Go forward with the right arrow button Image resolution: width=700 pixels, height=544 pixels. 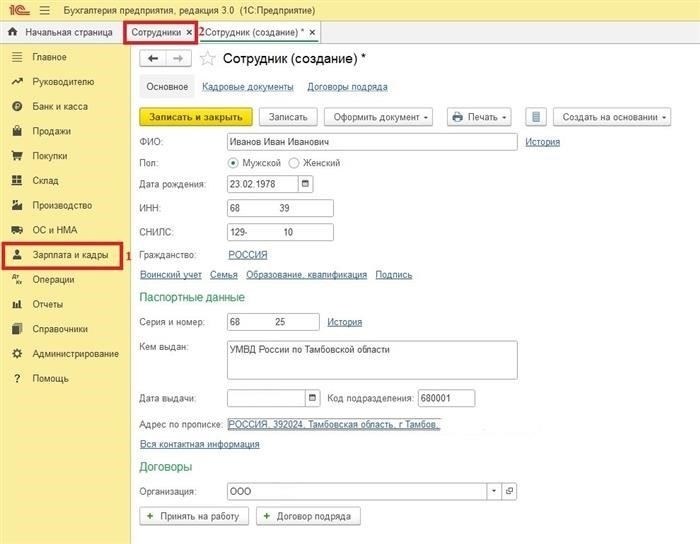(x=178, y=58)
